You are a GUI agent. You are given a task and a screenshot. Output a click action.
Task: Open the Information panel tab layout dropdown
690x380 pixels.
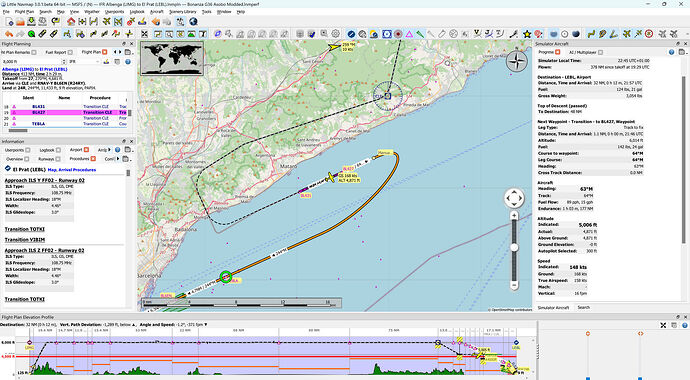127,150
